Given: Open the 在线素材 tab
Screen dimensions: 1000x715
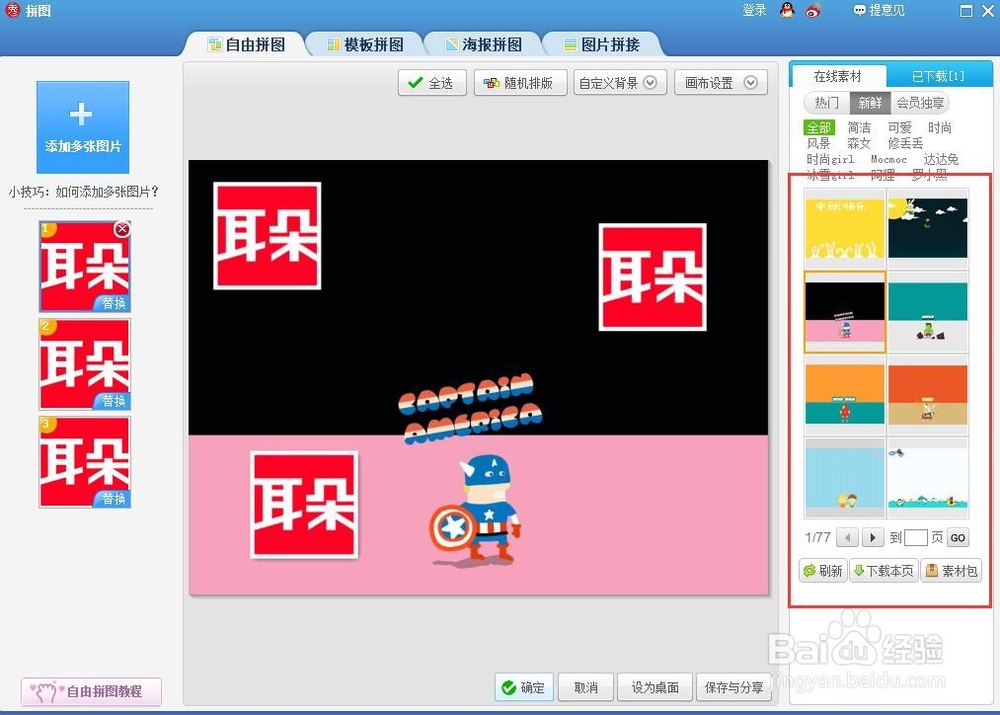Looking at the screenshot, I should tap(837, 77).
